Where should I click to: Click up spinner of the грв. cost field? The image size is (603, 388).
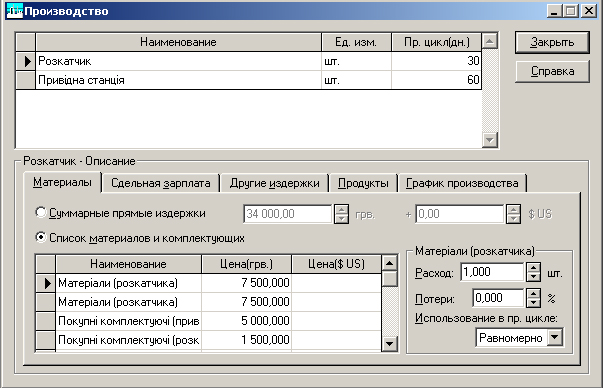341,209
